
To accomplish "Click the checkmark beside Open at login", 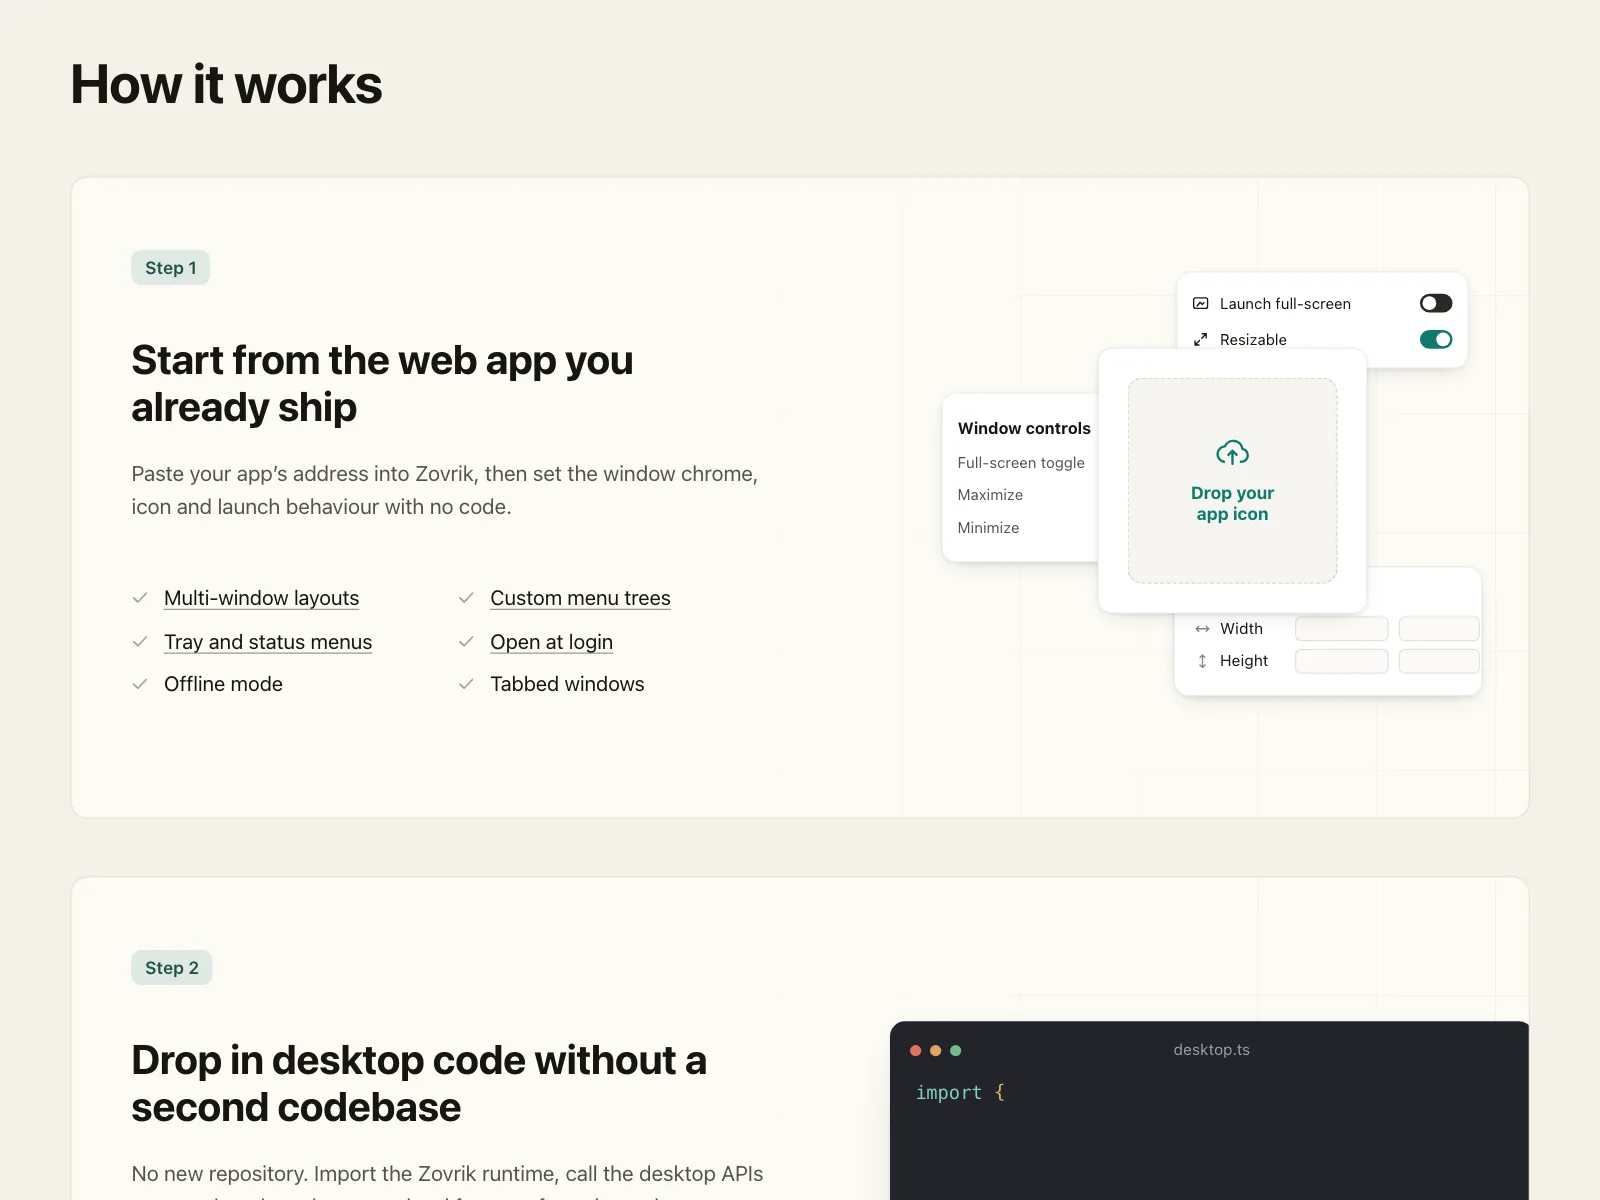I will pos(466,642).
